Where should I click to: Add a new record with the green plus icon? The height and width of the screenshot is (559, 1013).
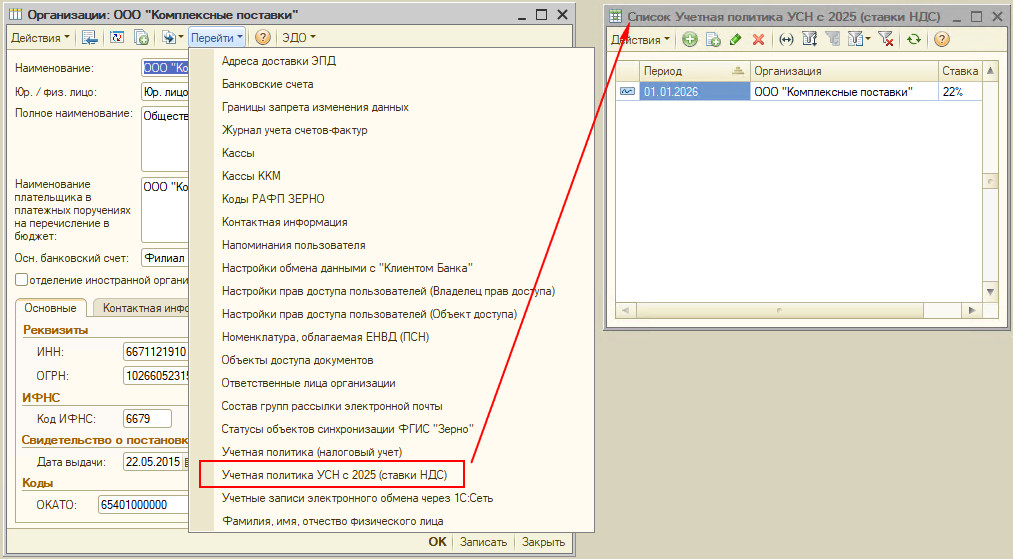pyautogui.click(x=690, y=39)
